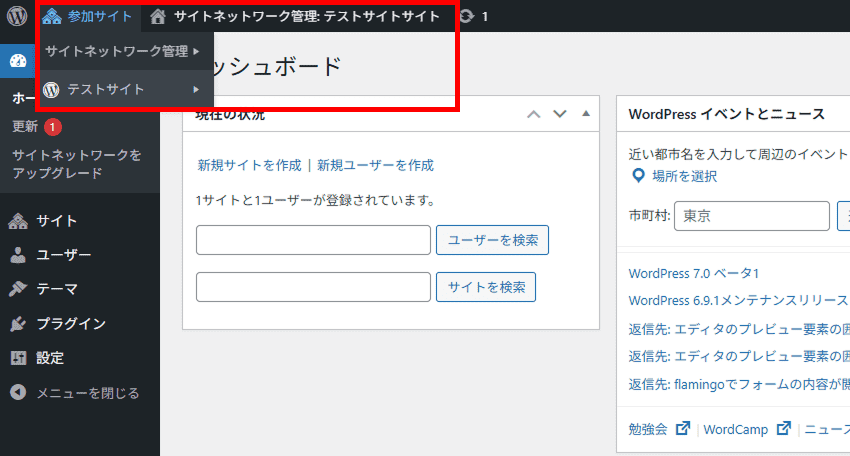This screenshot has width=850, height=456.
Task: Focus the user search input field
Action: coord(313,240)
